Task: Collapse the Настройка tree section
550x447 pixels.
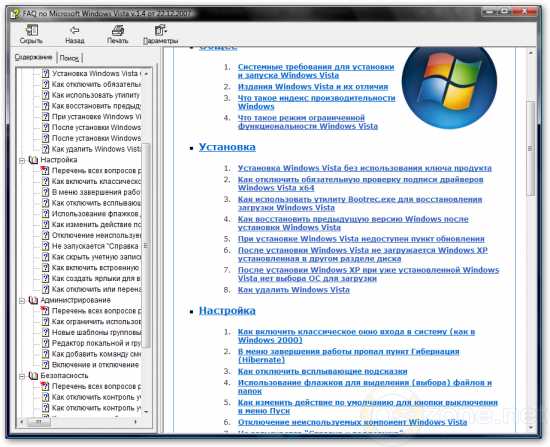Action: click(x=22, y=160)
